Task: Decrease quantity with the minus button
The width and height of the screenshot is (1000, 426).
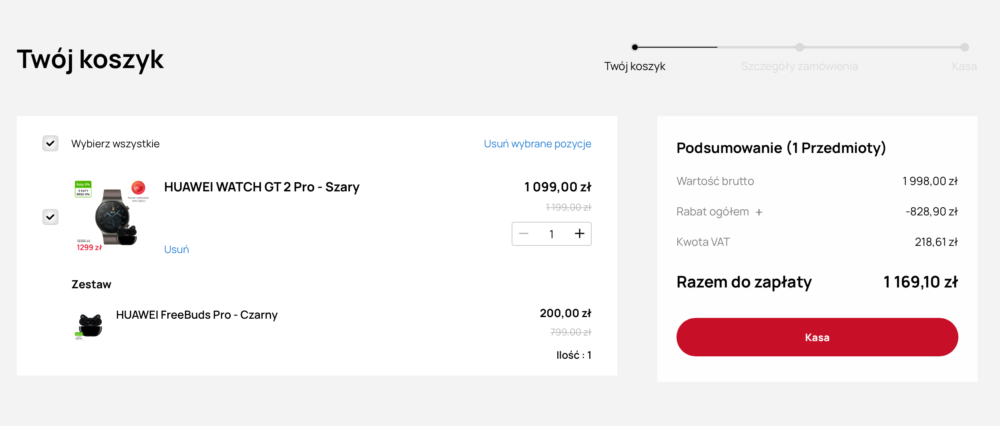Action: click(524, 234)
